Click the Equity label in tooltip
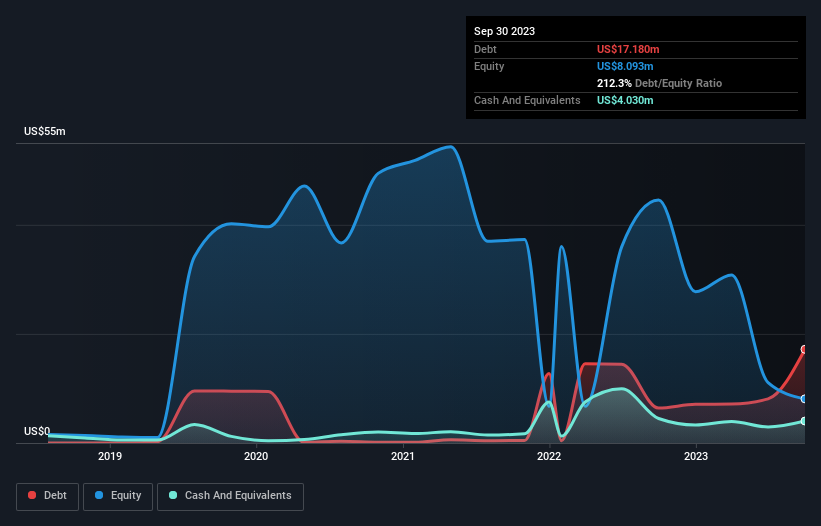The width and height of the screenshot is (821, 526). 489,66
